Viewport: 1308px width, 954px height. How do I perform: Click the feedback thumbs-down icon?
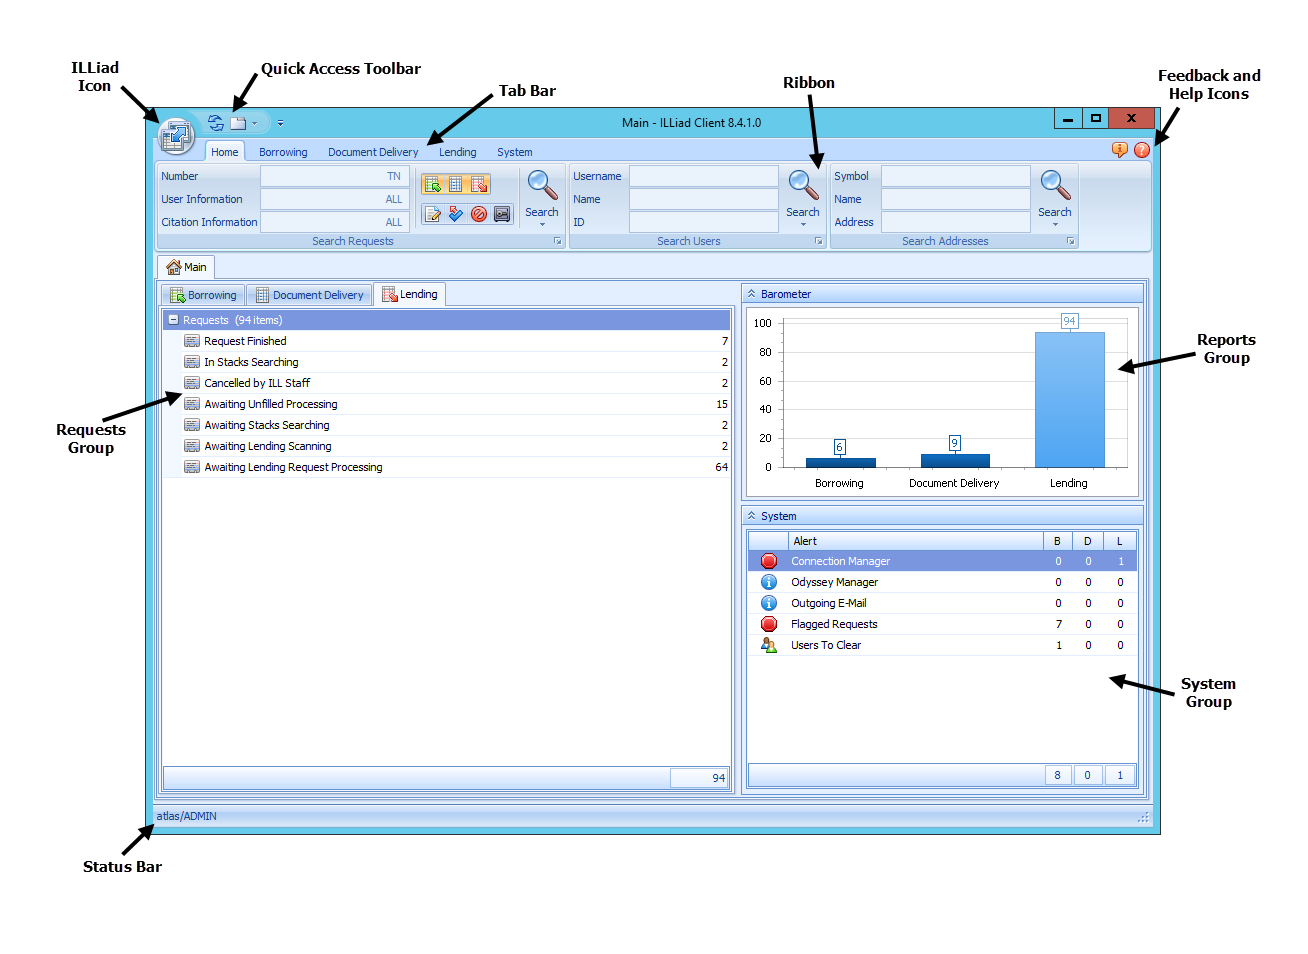[x=1120, y=149]
